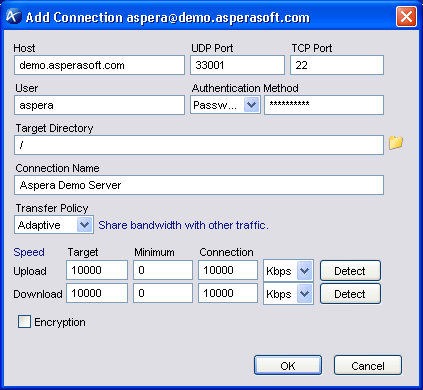Click the password field
423x390 pixels.
tap(324, 105)
